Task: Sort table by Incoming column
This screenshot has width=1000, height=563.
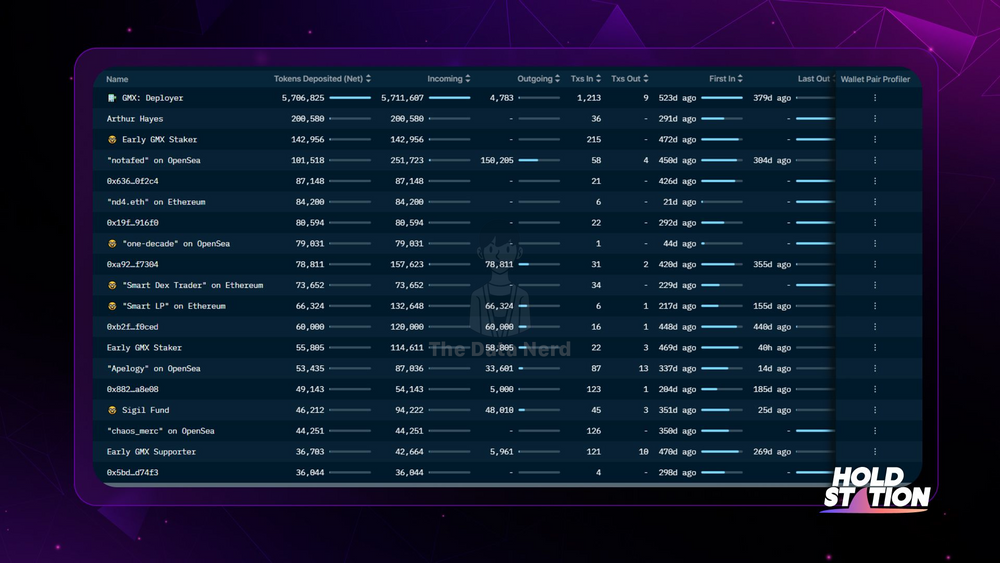Action: (448, 78)
